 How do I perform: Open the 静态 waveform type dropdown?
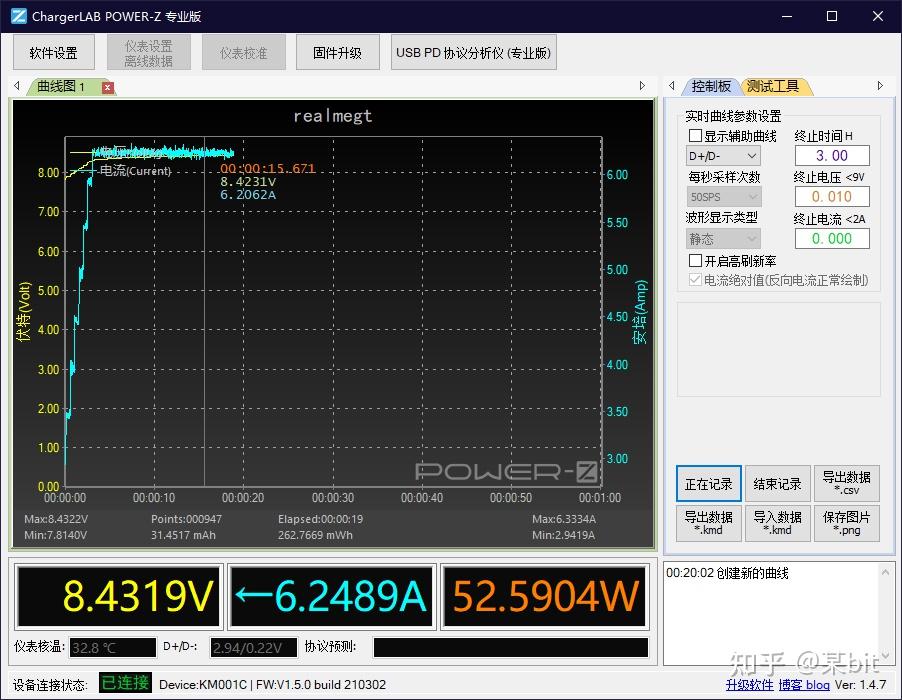tap(723, 238)
